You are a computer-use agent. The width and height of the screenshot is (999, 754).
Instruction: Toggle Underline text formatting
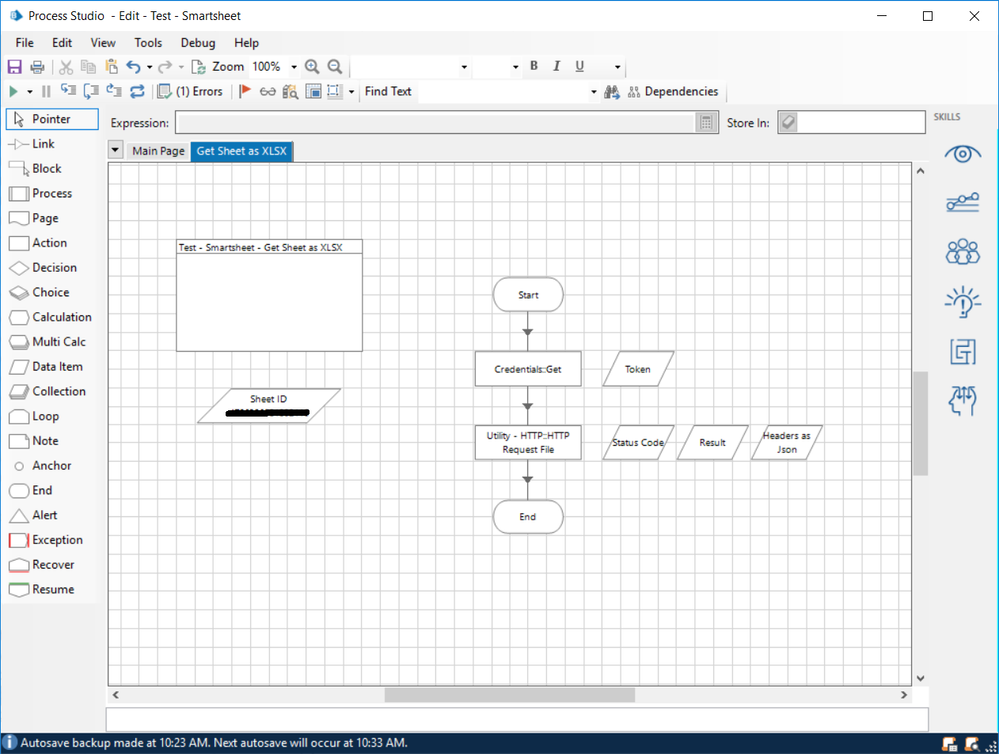click(579, 67)
